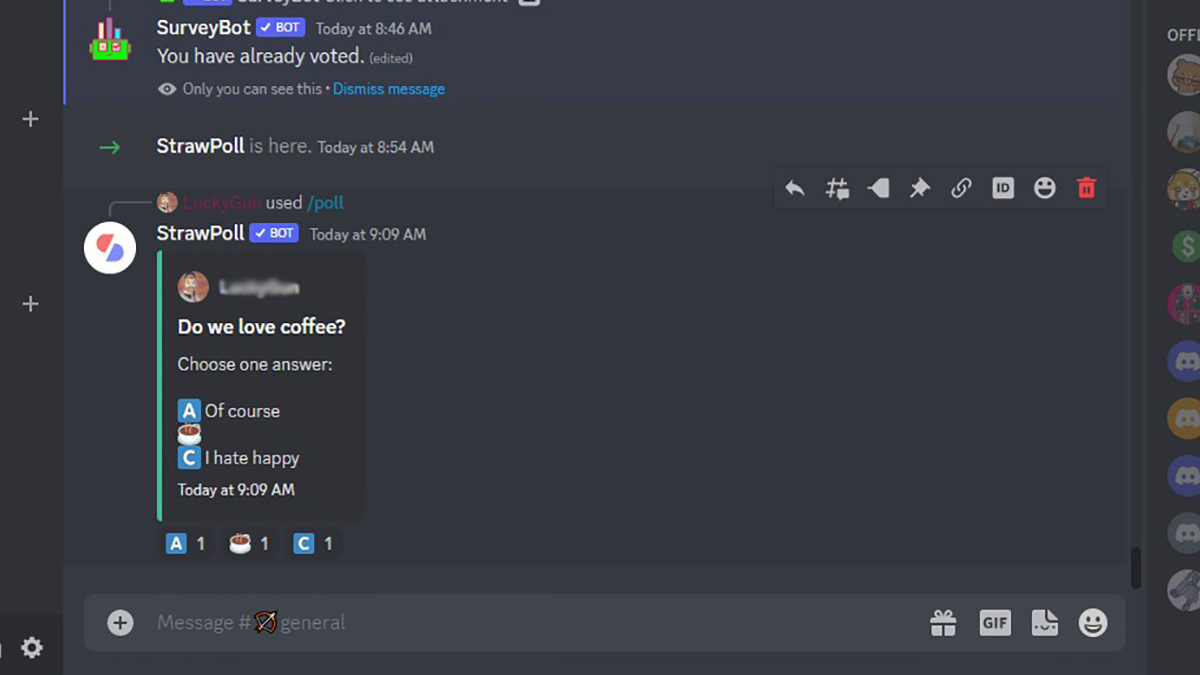Click the /poll command link
1200x675 pixels.
(325, 203)
